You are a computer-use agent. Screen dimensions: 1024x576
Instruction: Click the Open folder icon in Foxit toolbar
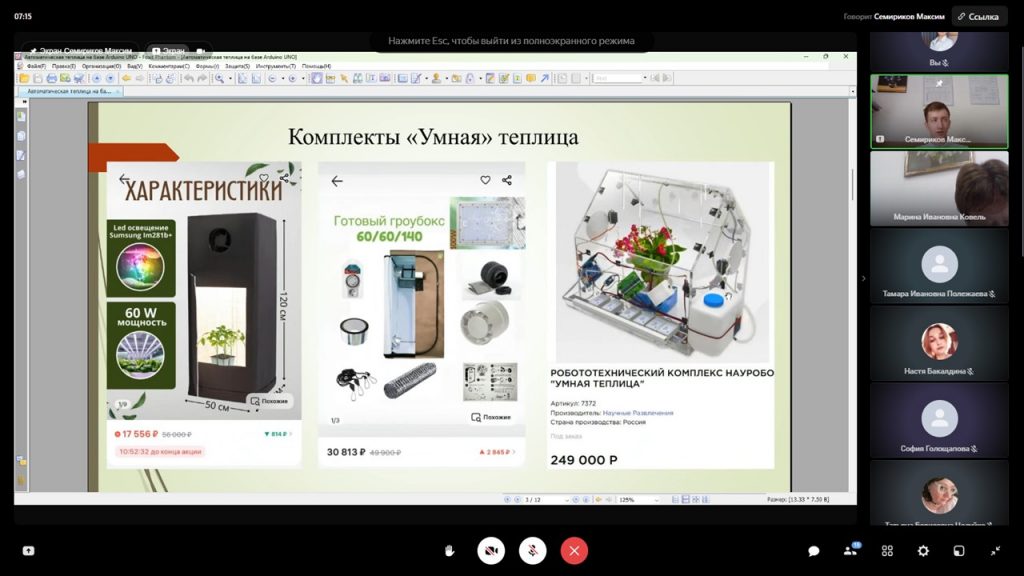click(24, 78)
